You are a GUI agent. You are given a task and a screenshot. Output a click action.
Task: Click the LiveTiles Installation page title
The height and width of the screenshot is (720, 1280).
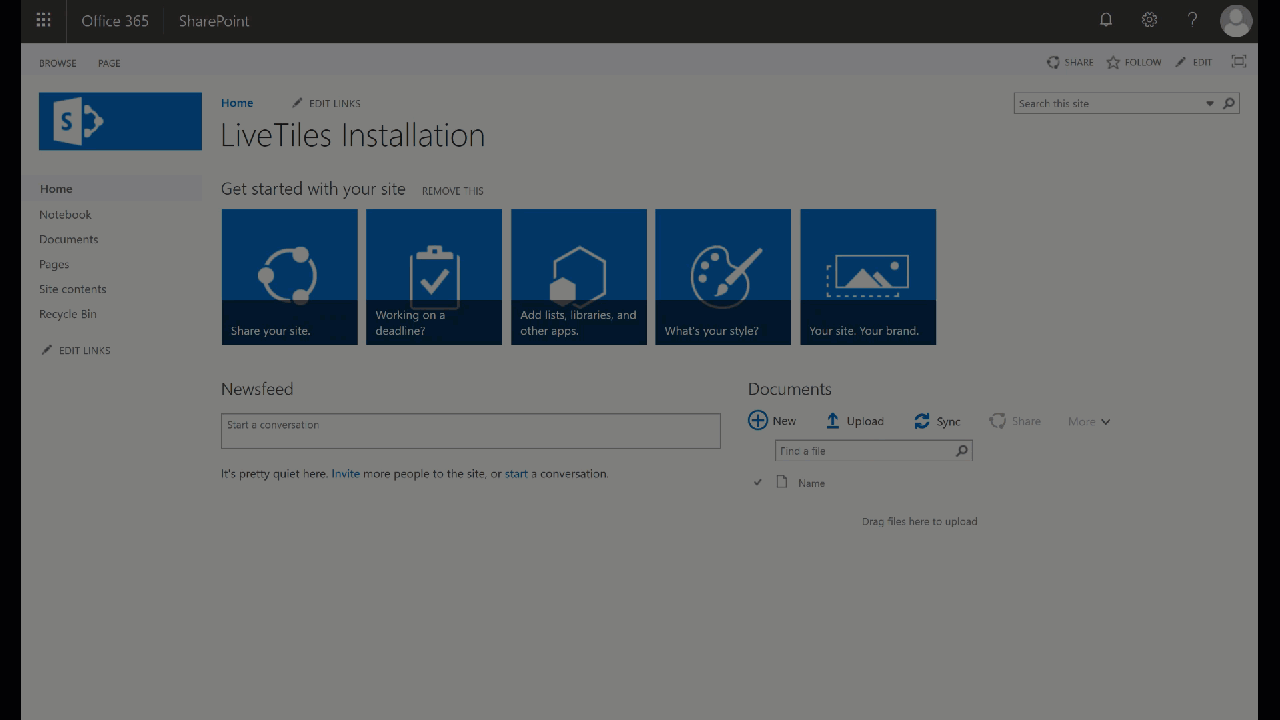(353, 135)
